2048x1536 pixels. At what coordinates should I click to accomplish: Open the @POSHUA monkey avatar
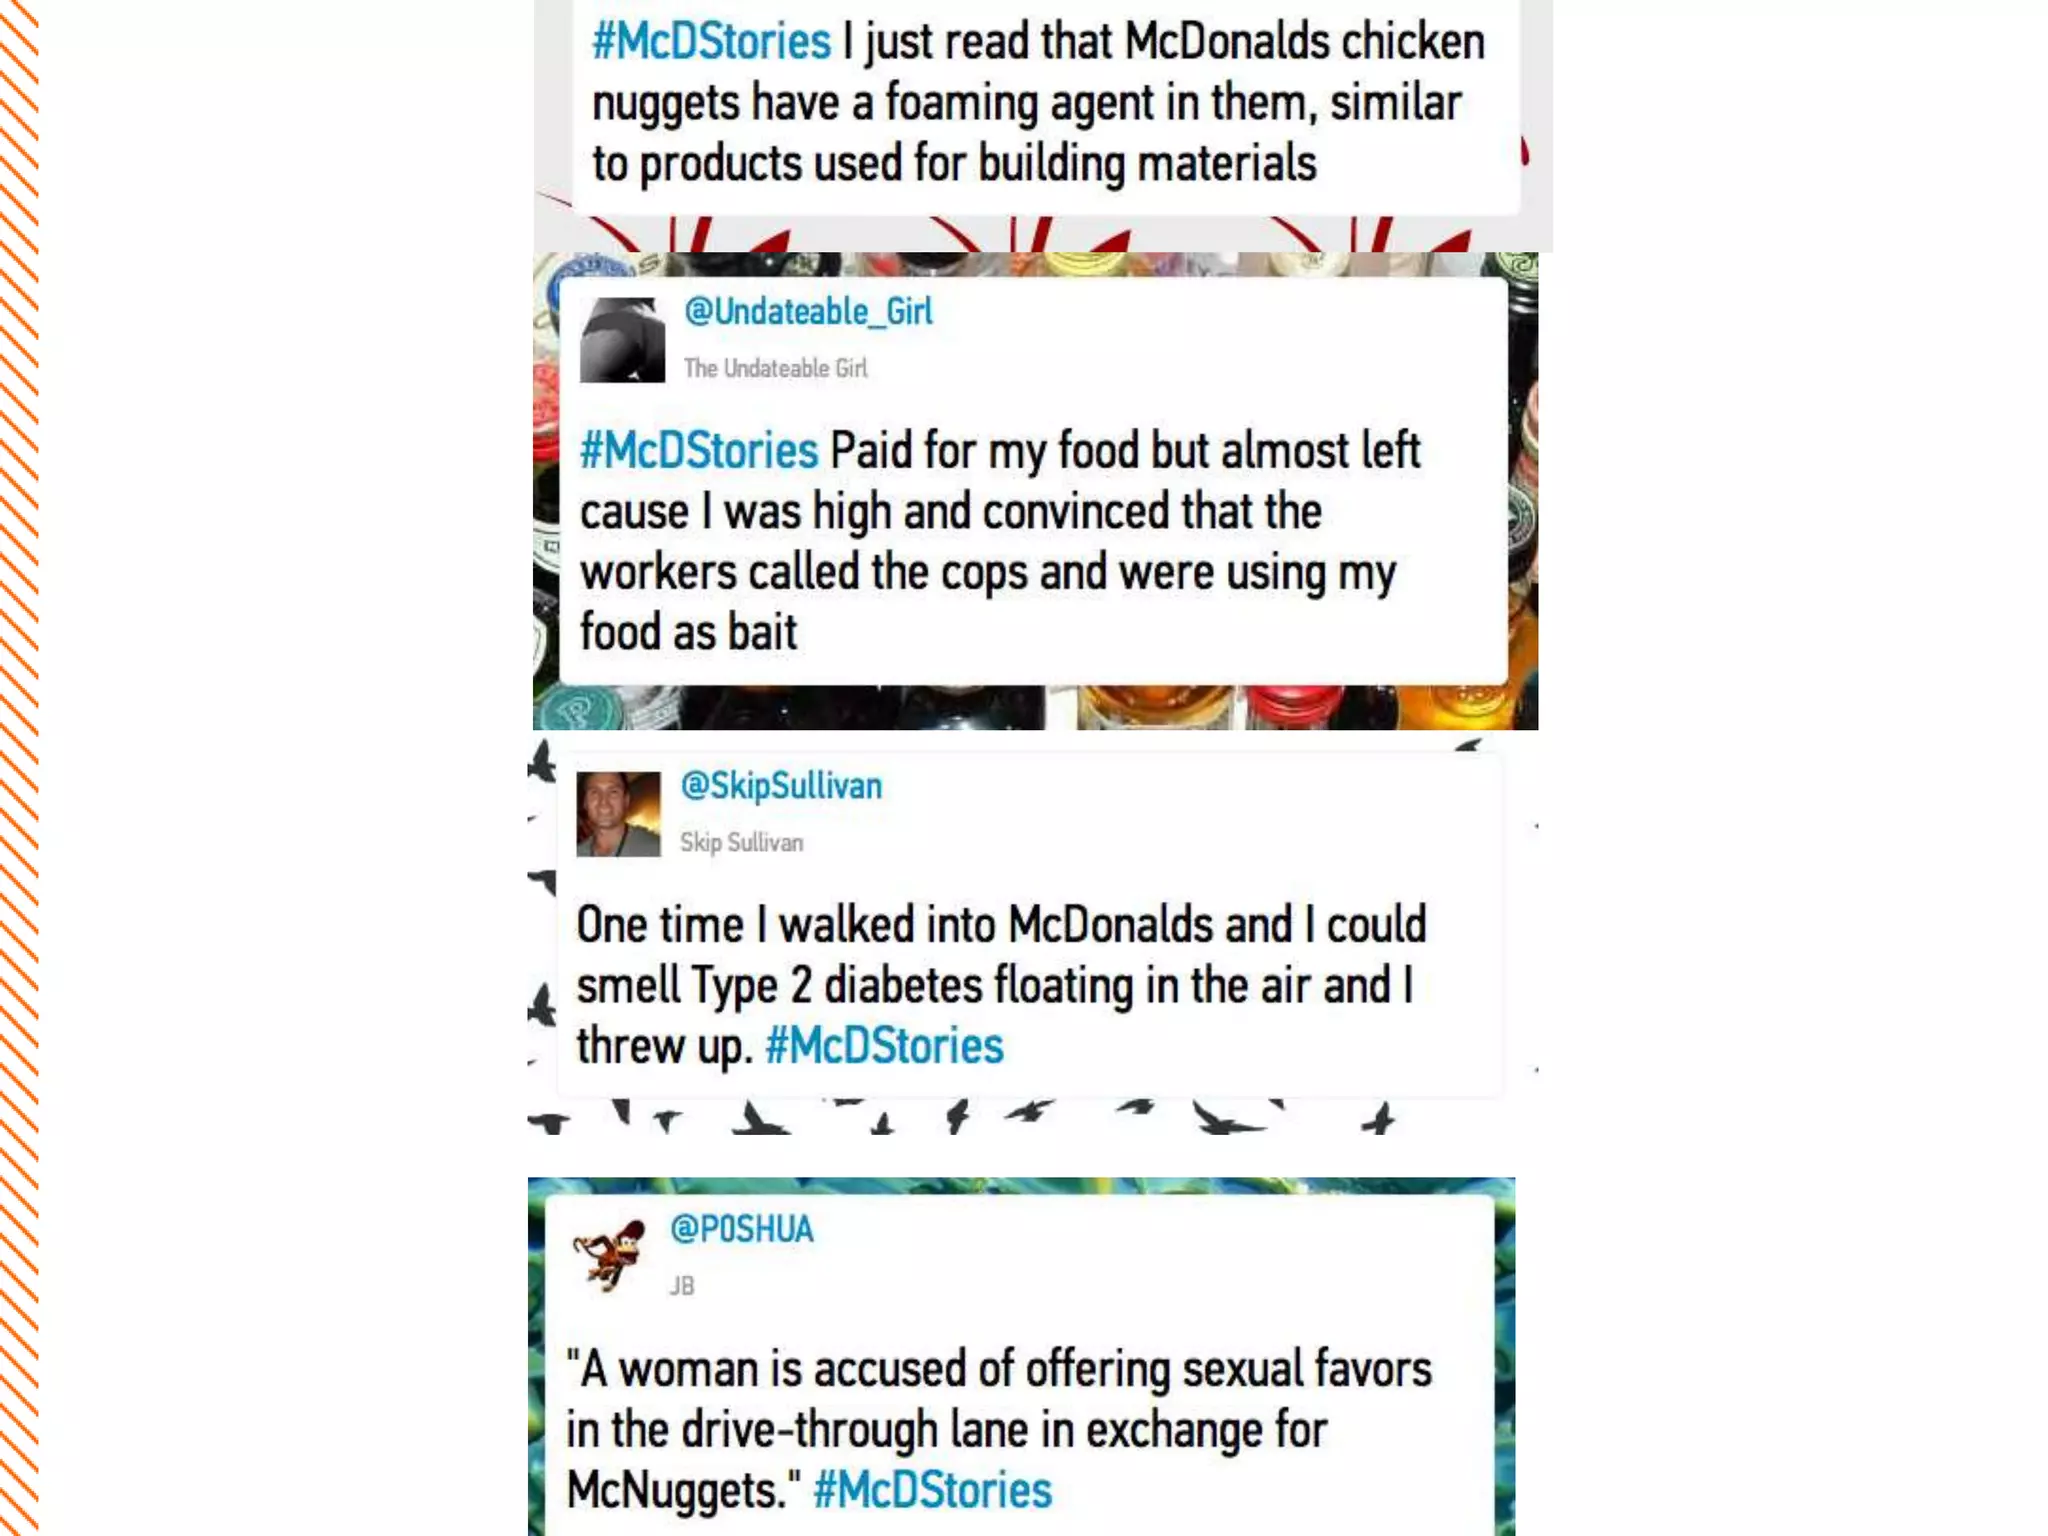click(x=609, y=1255)
